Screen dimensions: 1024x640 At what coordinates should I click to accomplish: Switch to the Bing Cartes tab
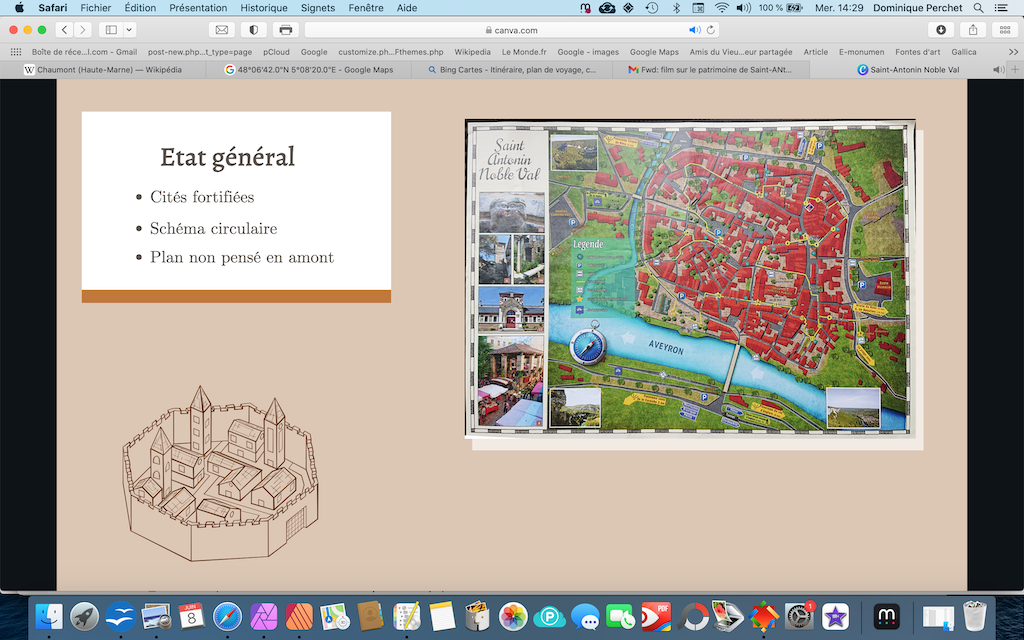[512, 70]
